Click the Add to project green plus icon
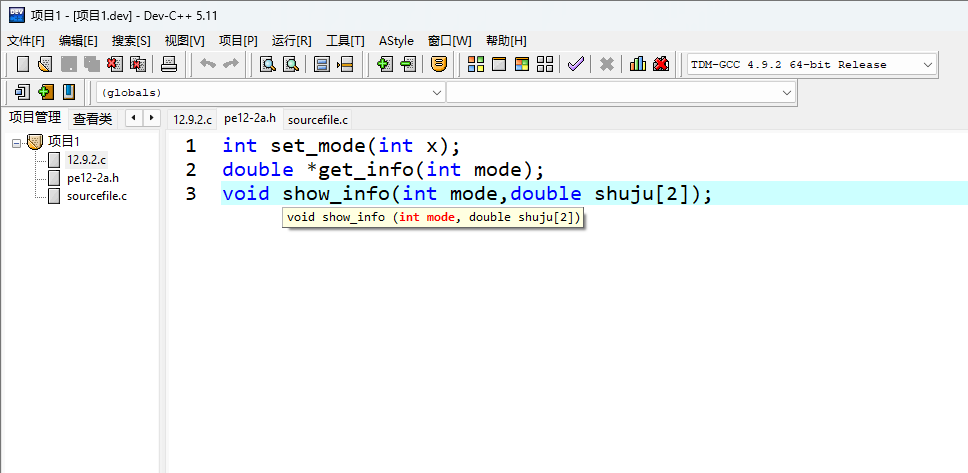968x473 pixels. click(385, 64)
